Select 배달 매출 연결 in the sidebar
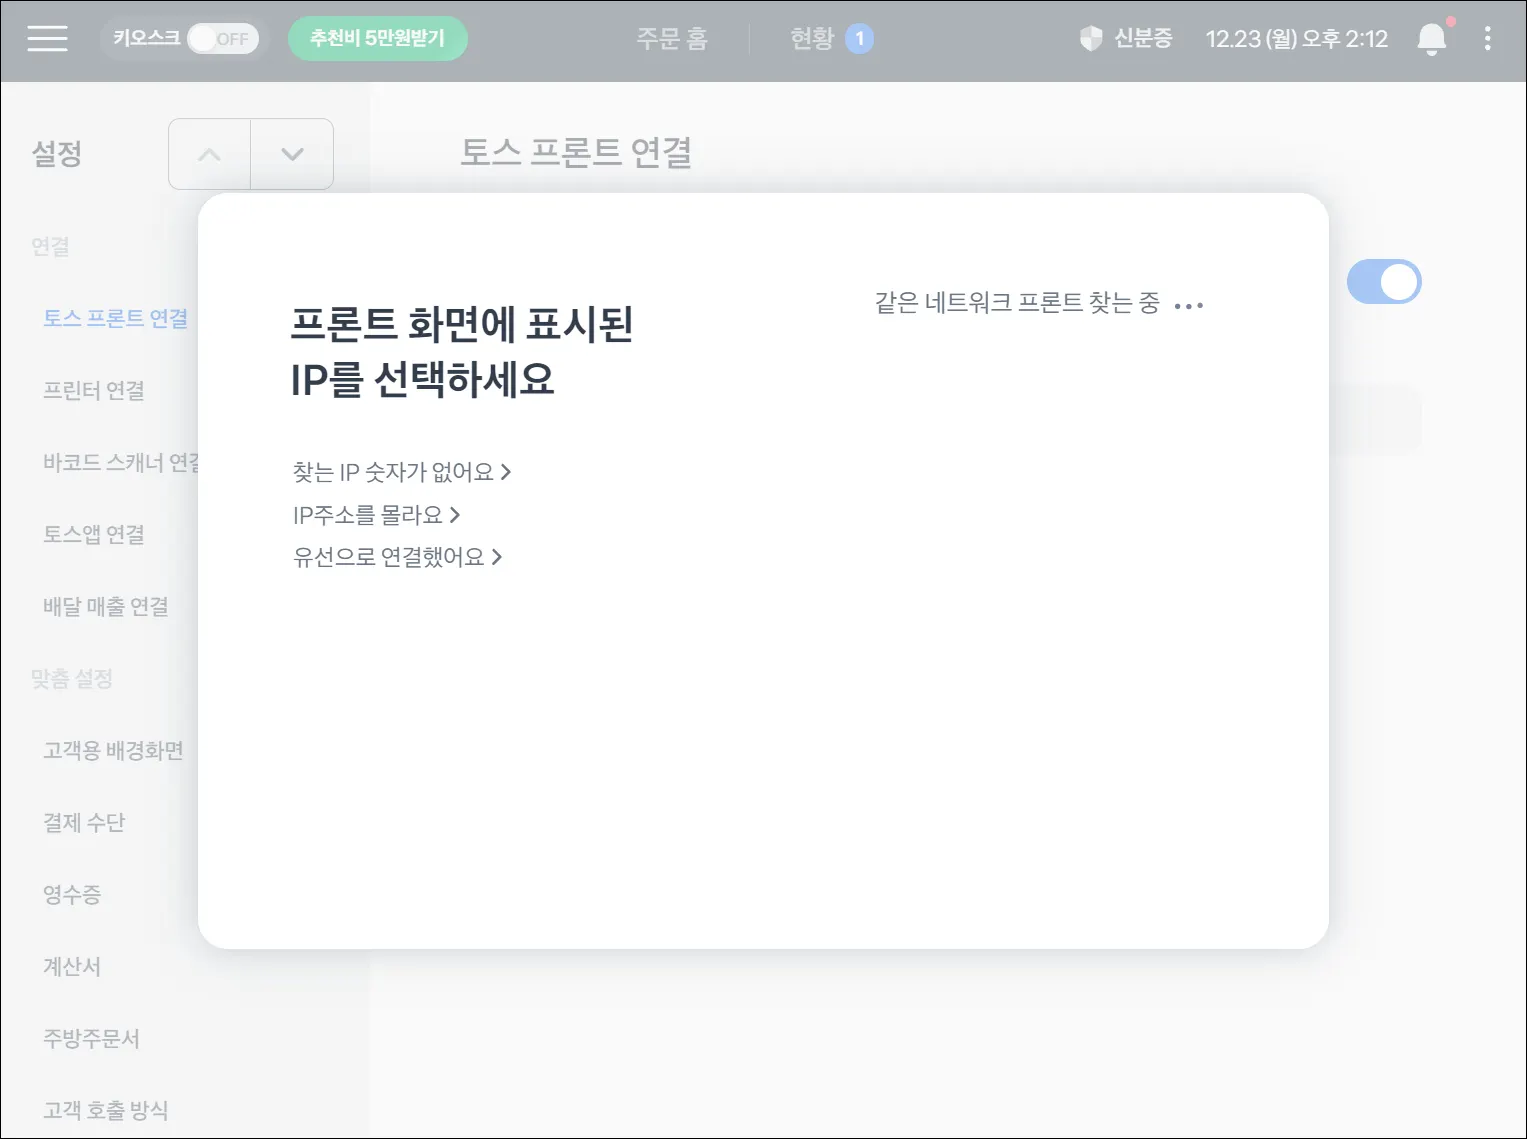Screen dimensions: 1527x1139 pos(106,606)
